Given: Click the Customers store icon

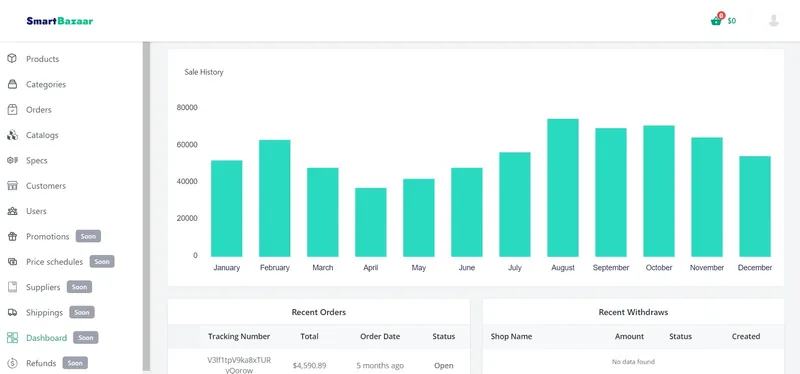Looking at the screenshot, I should click(12, 186).
